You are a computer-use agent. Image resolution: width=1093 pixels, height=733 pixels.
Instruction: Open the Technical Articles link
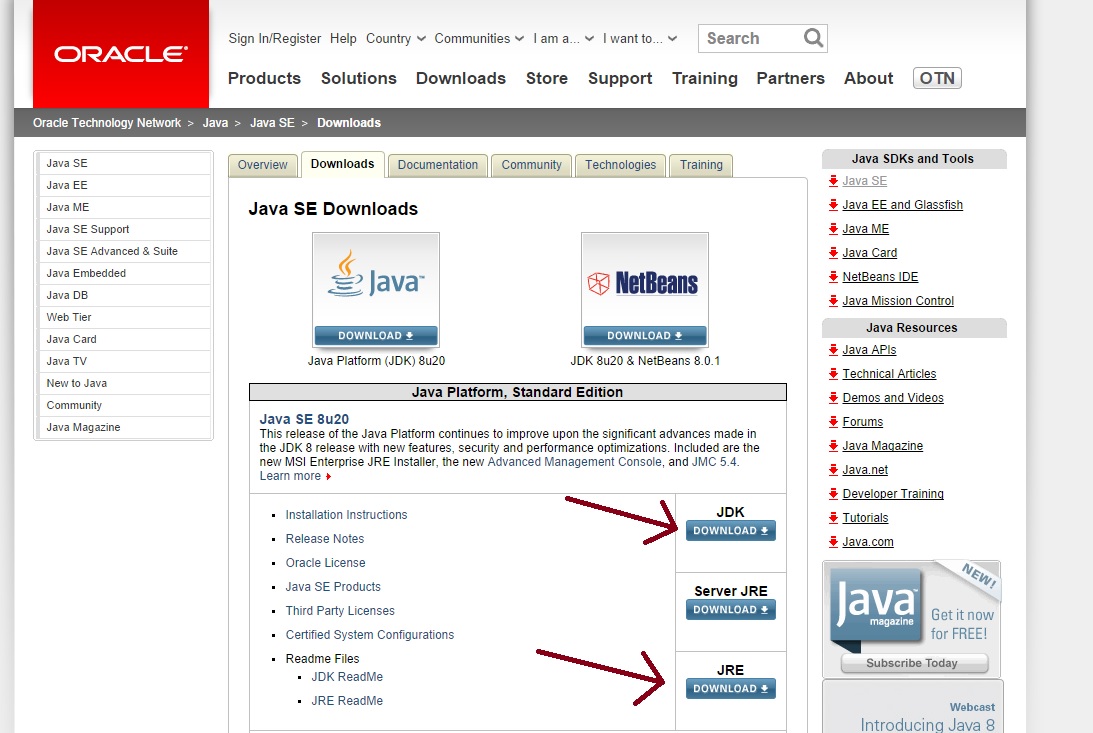pos(889,374)
